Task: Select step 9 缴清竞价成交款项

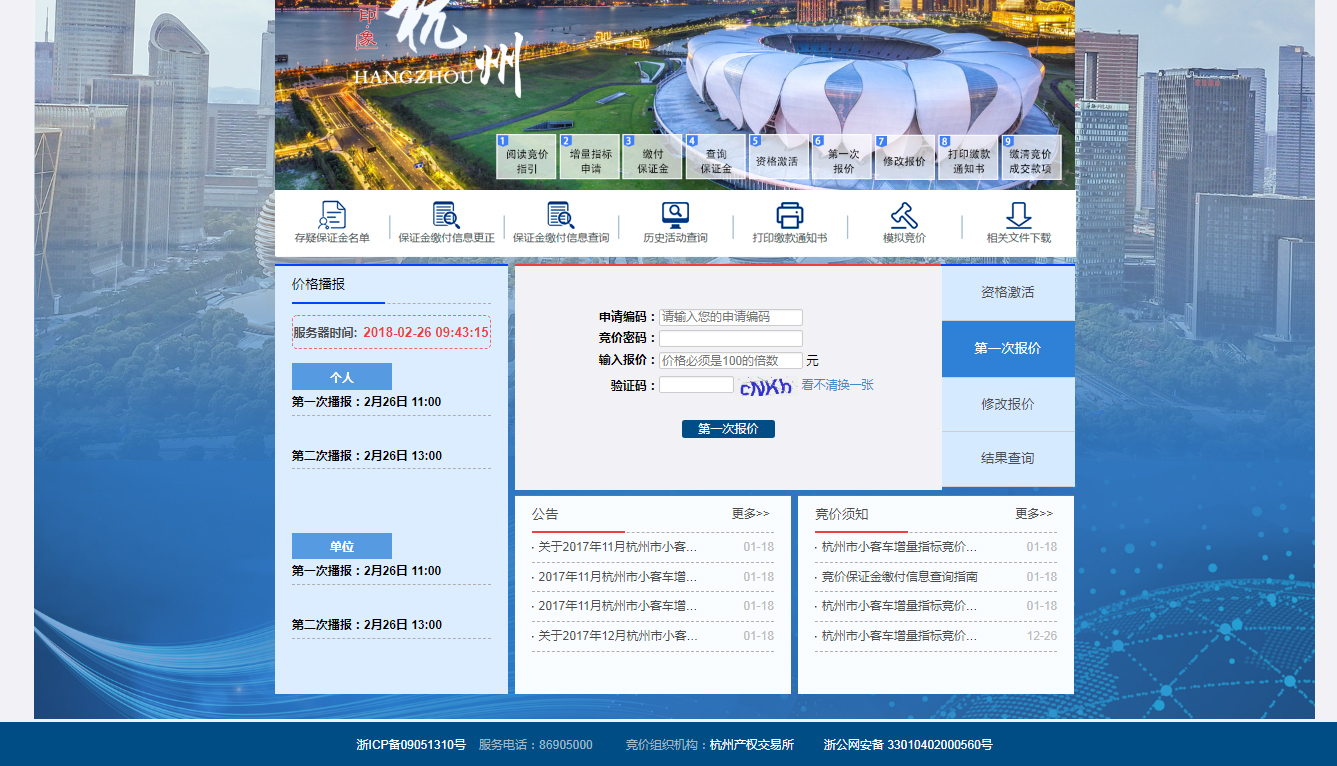Action: [x=1030, y=159]
